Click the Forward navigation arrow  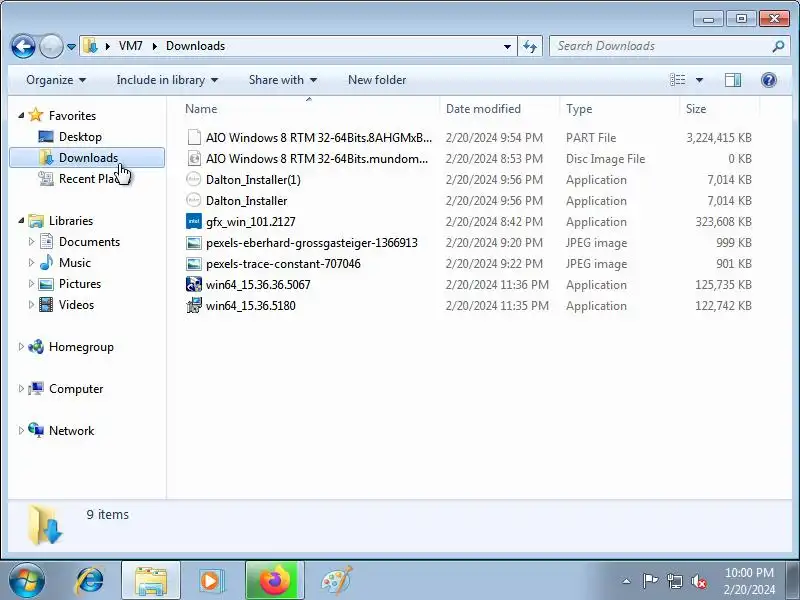pyautogui.click(x=51, y=46)
